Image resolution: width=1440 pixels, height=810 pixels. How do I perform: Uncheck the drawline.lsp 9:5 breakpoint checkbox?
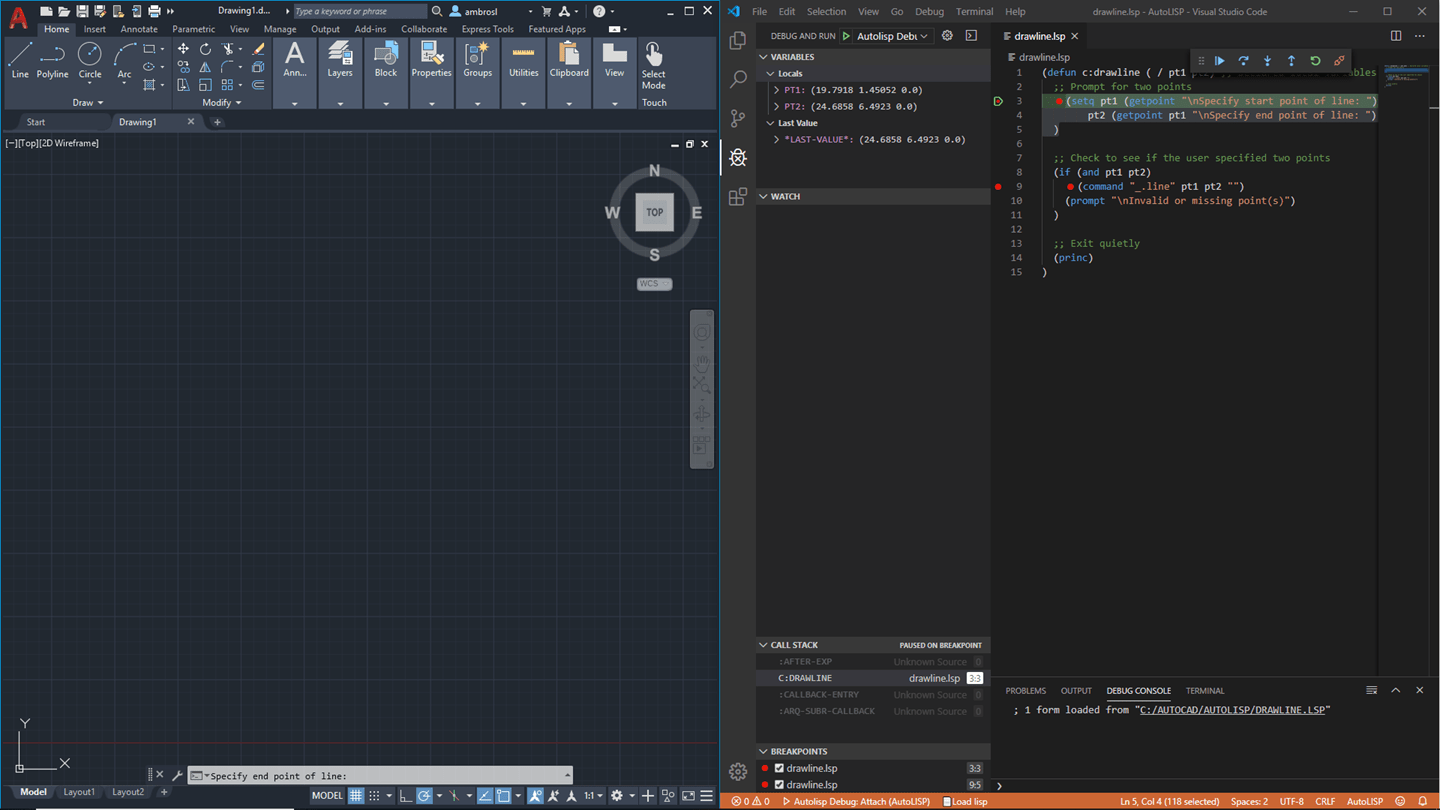pos(780,785)
